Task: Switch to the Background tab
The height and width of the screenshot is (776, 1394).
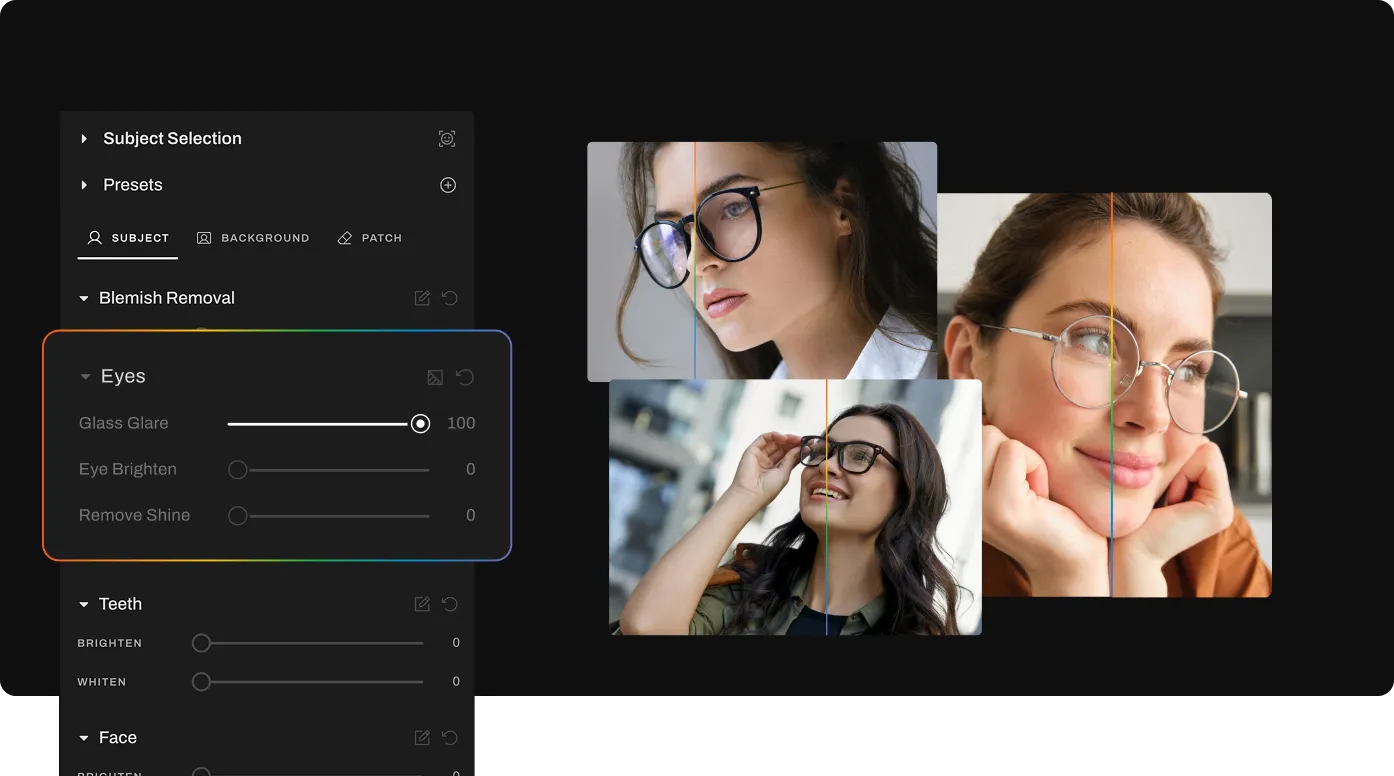Action: pyautogui.click(x=253, y=238)
